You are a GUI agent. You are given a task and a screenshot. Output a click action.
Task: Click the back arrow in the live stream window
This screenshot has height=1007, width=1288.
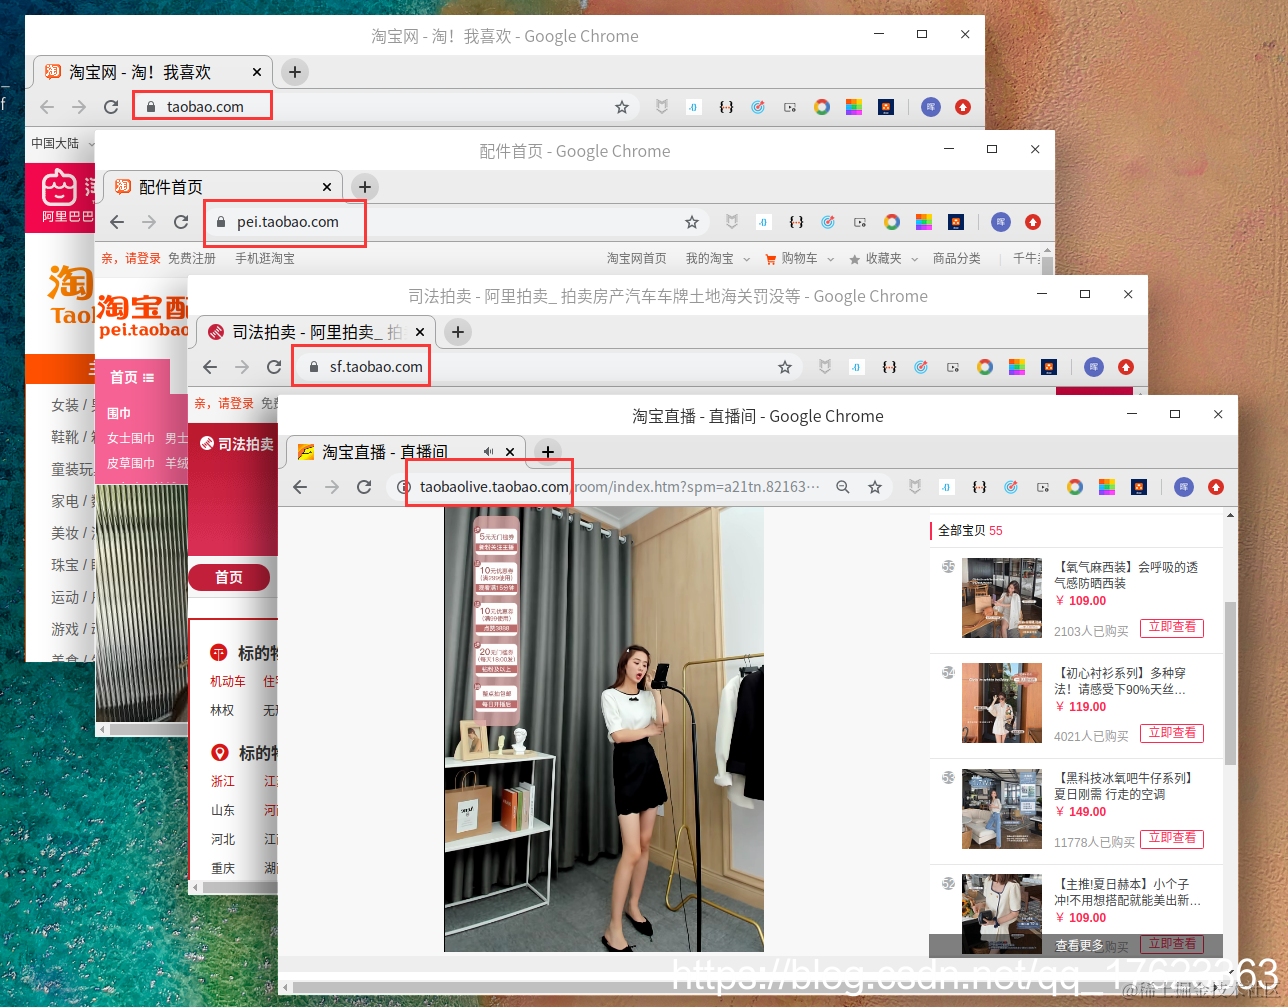(x=300, y=487)
